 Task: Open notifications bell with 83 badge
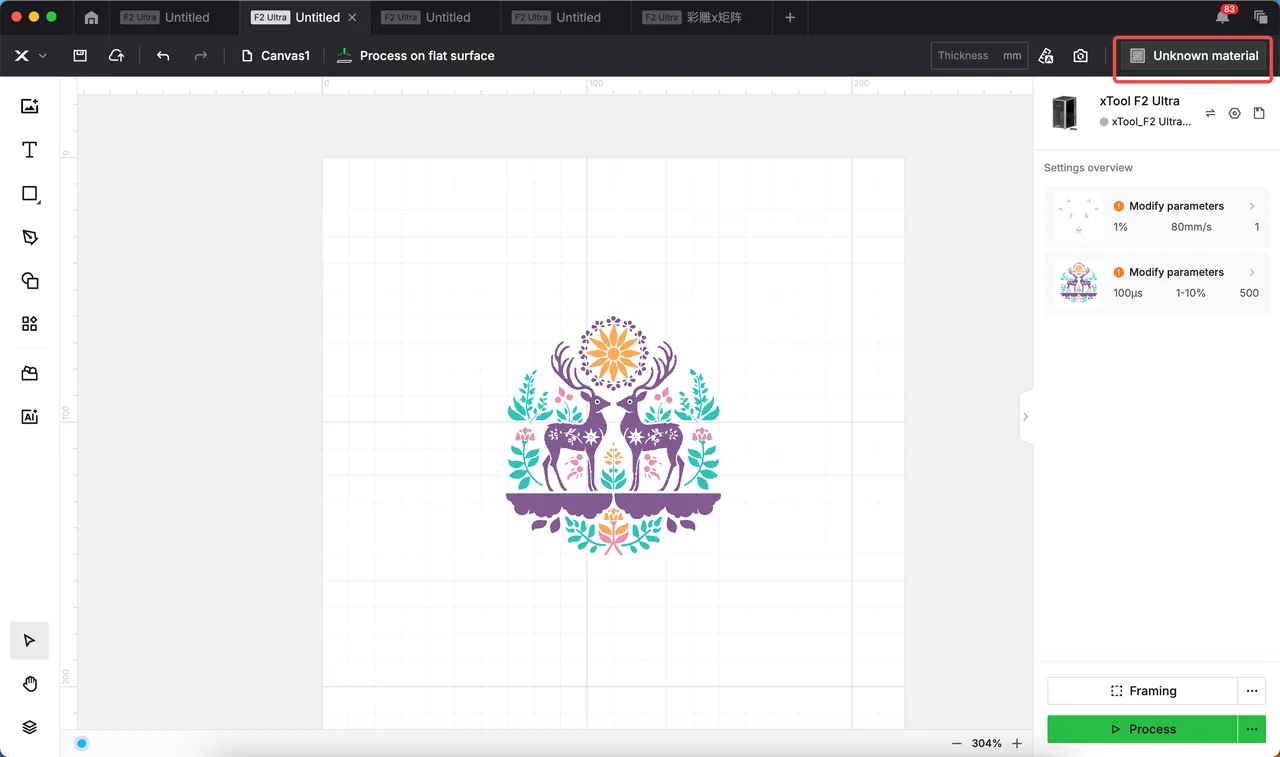pyautogui.click(x=1223, y=17)
